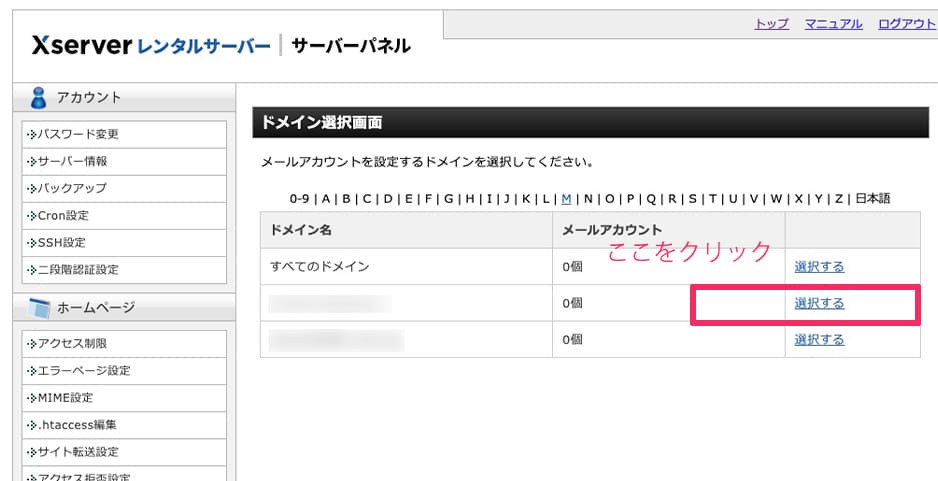The height and width of the screenshot is (481, 938).
Task: Open パスワード変更 in the sidebar
Action: coord(124,135)
